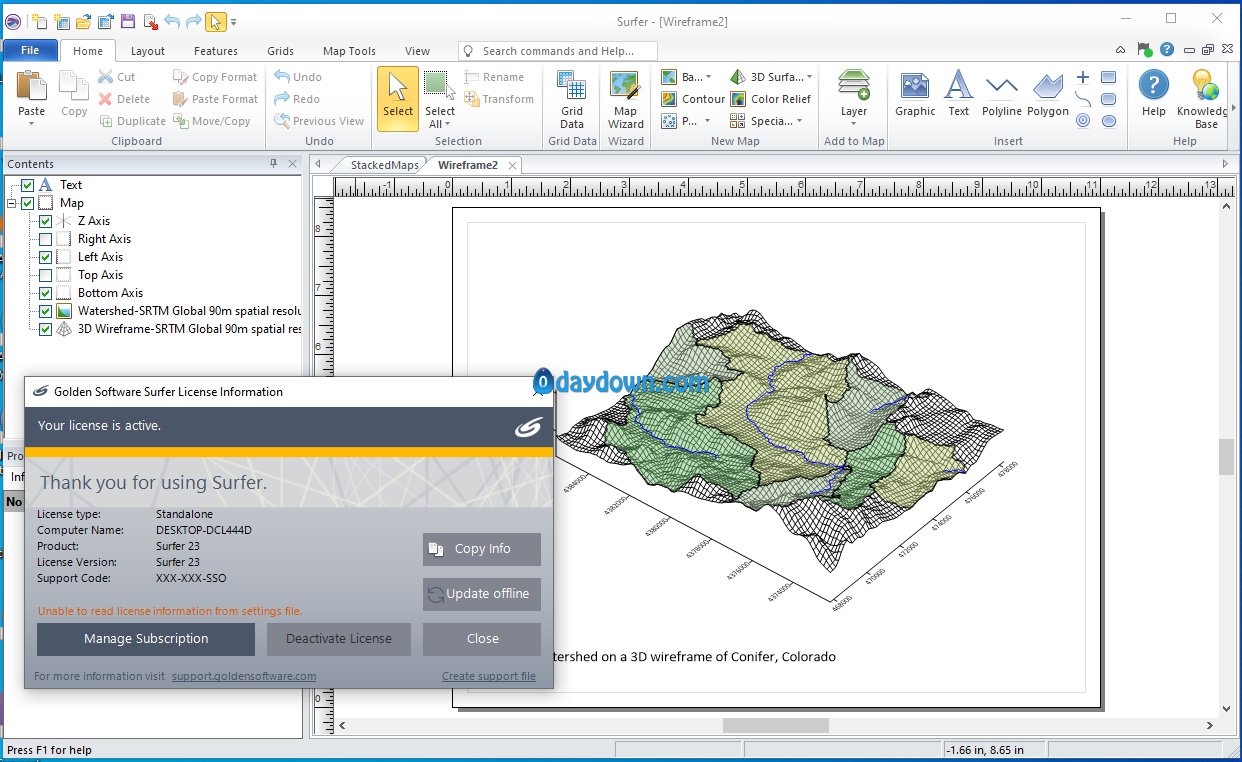Click Duplicate in the Clipboard group
Image resolution: width=1242 pixels, height=762 pixels.
pyautogui.click(x=133, y=121)
